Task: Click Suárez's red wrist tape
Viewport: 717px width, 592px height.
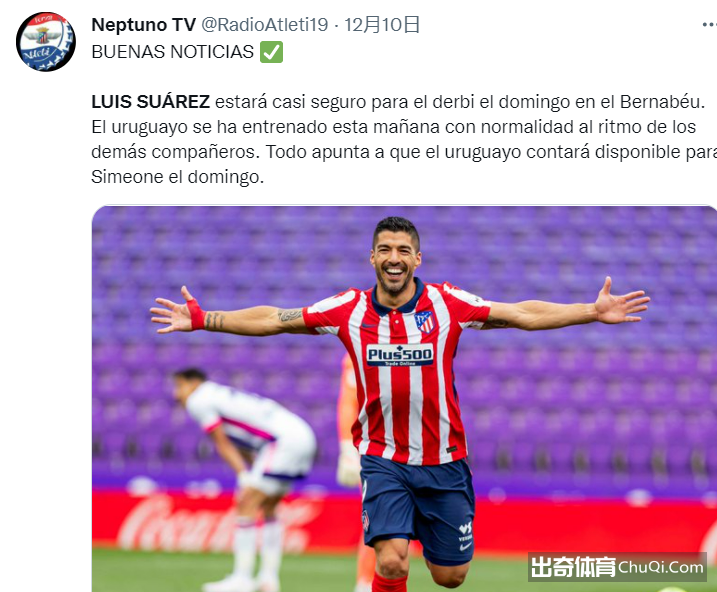Action: (196, 314)
